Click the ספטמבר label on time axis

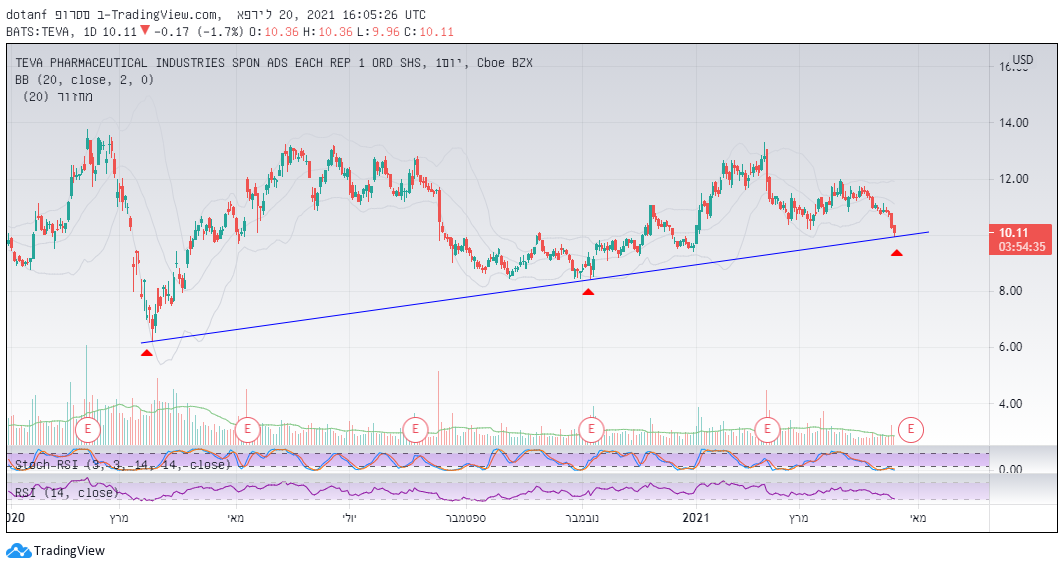(x=466, y=518)
